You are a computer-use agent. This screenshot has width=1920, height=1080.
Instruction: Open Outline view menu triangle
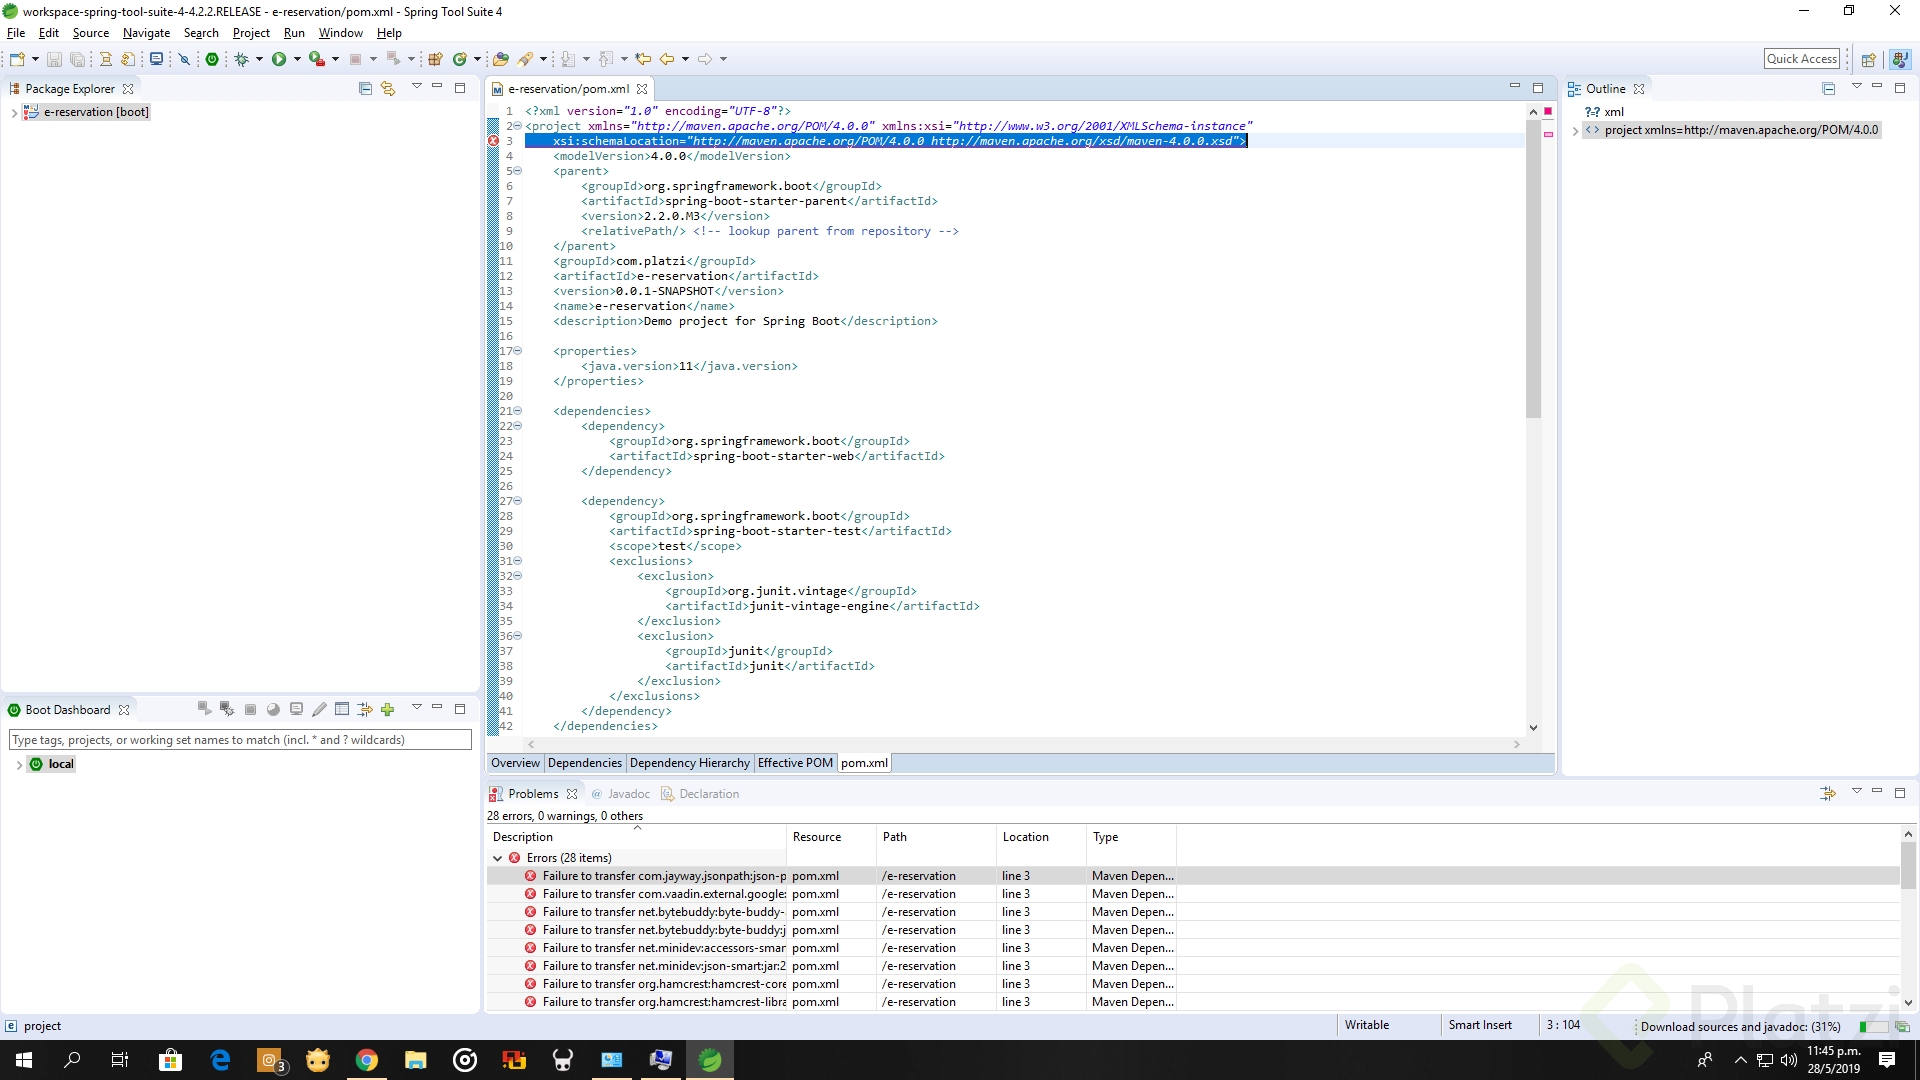point(1857,87)
